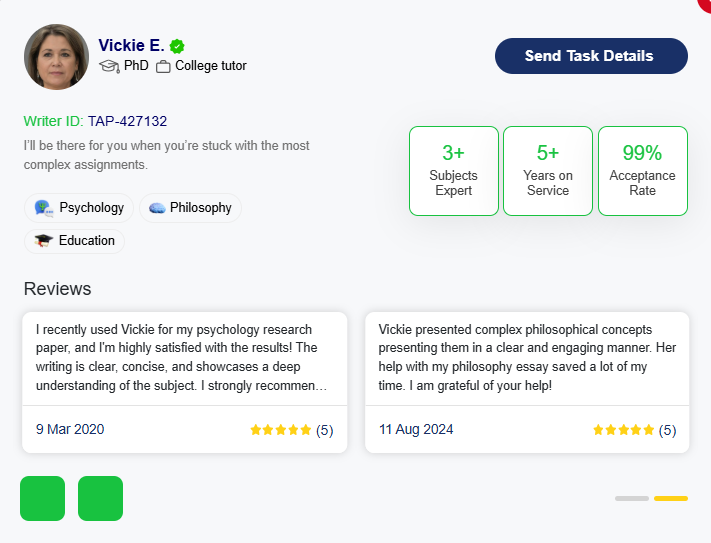Switch to the gray carousel page indicator
Screen dimensions: 711x543
632,499
